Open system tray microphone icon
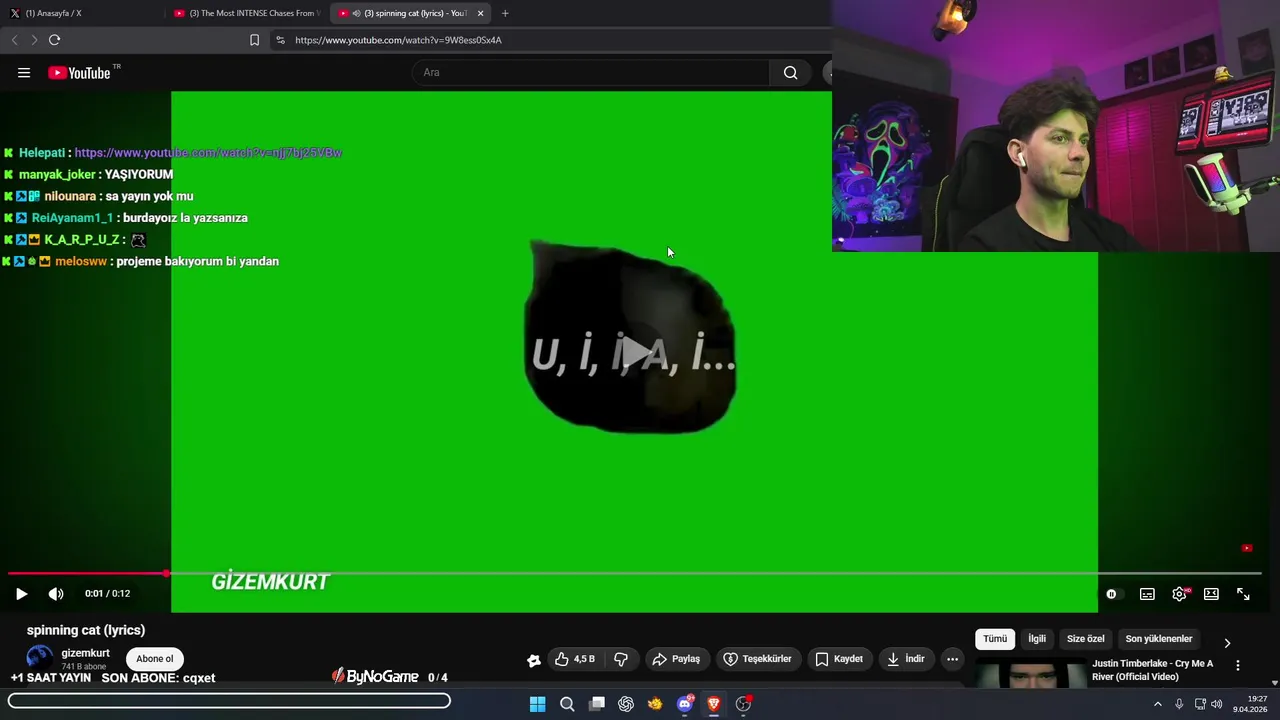The height and width of the screenshot is (720, 1280). 1179,704
